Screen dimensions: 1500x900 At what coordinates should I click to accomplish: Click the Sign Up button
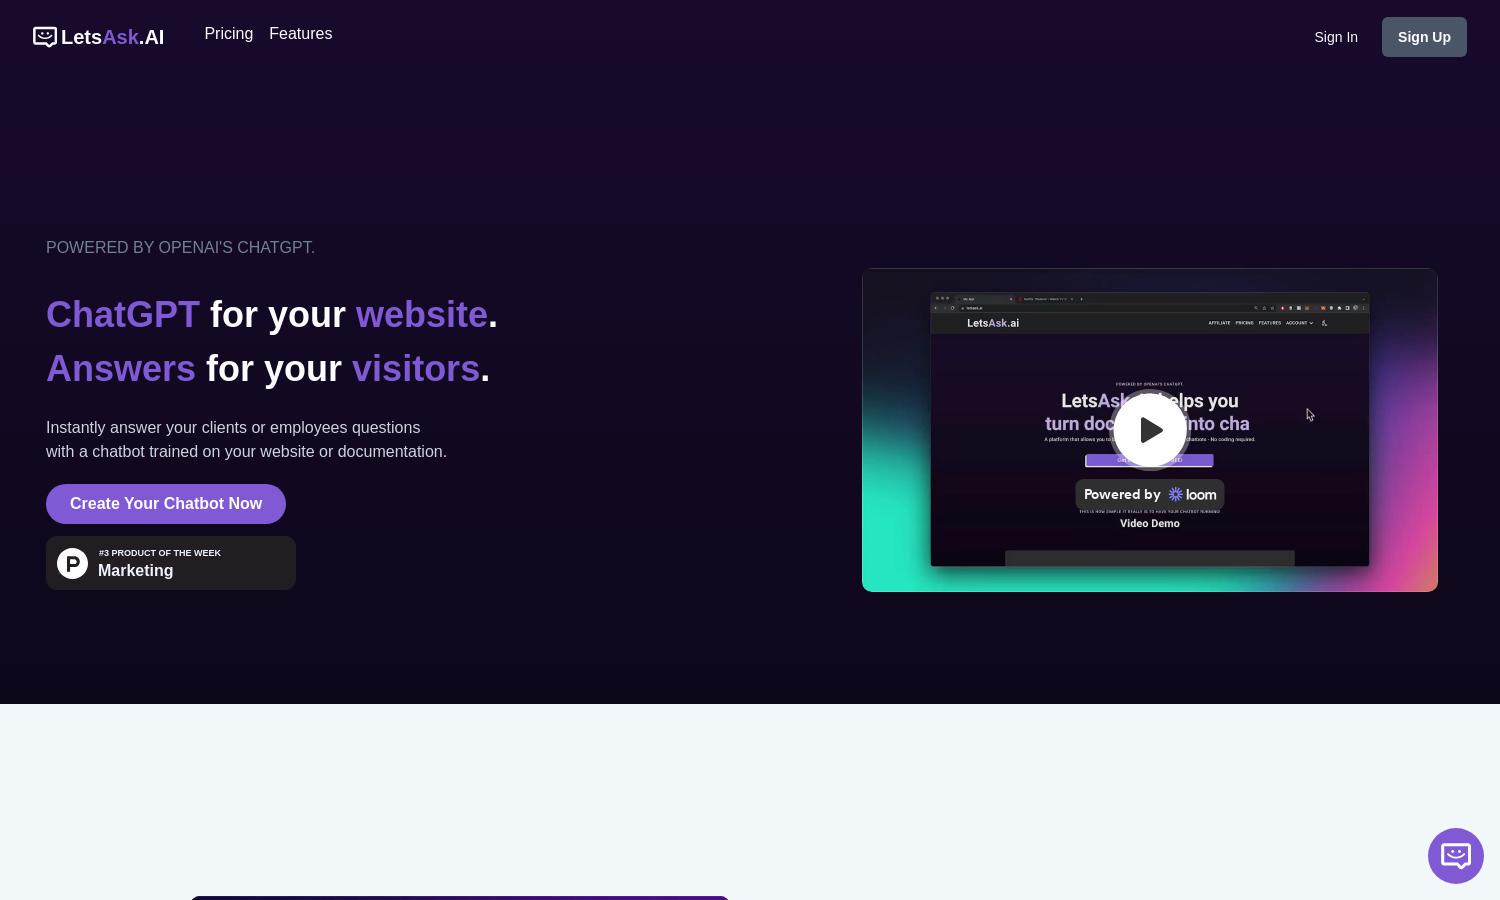coord(1424,37)
